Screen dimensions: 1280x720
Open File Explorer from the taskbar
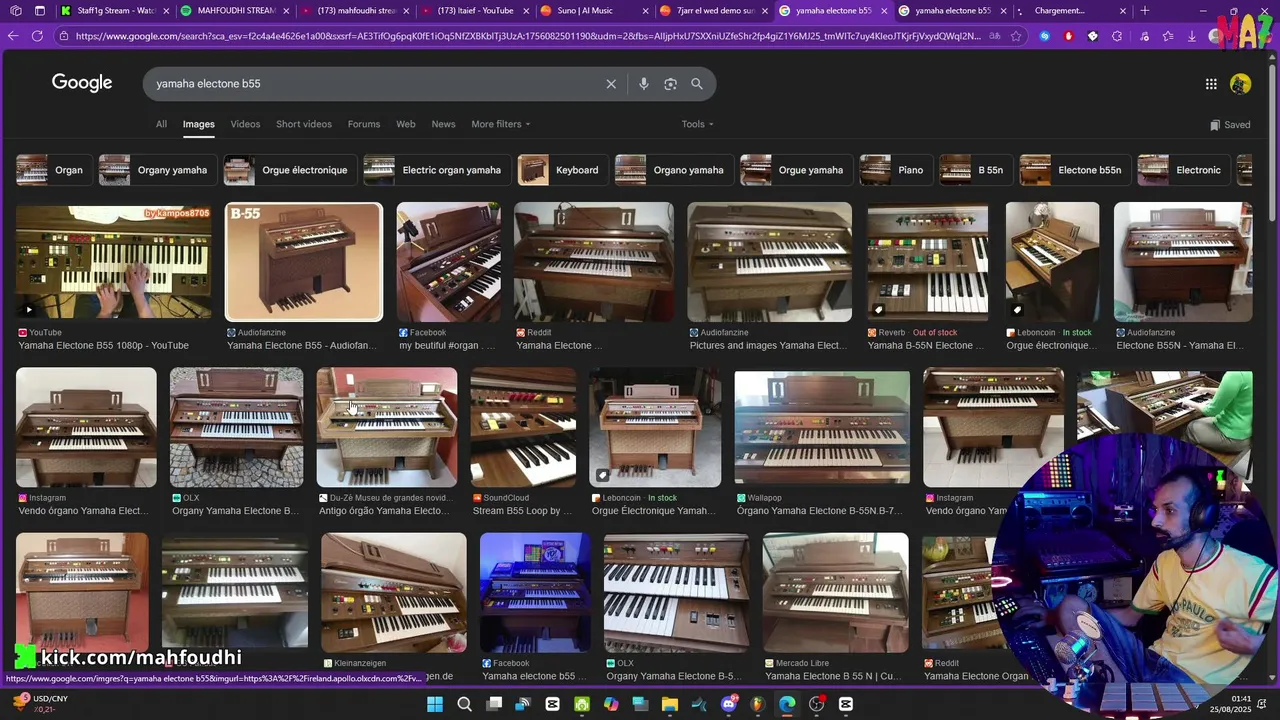pos(670,704)
